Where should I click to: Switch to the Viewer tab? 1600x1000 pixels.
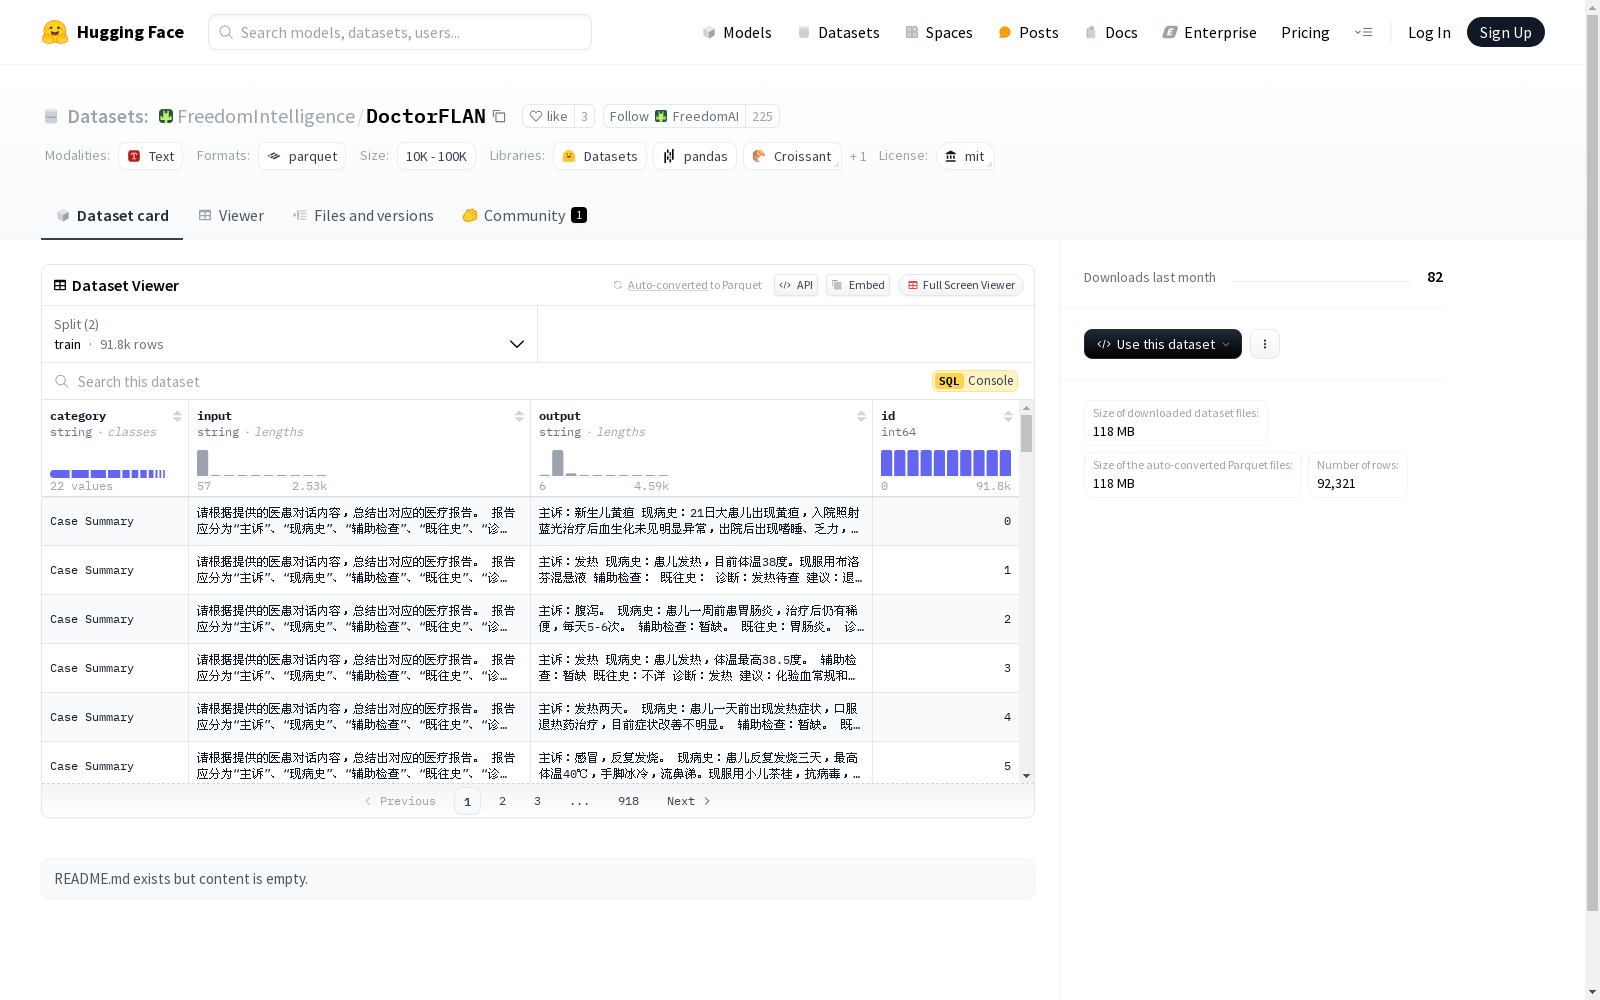(x=231, y=216)
